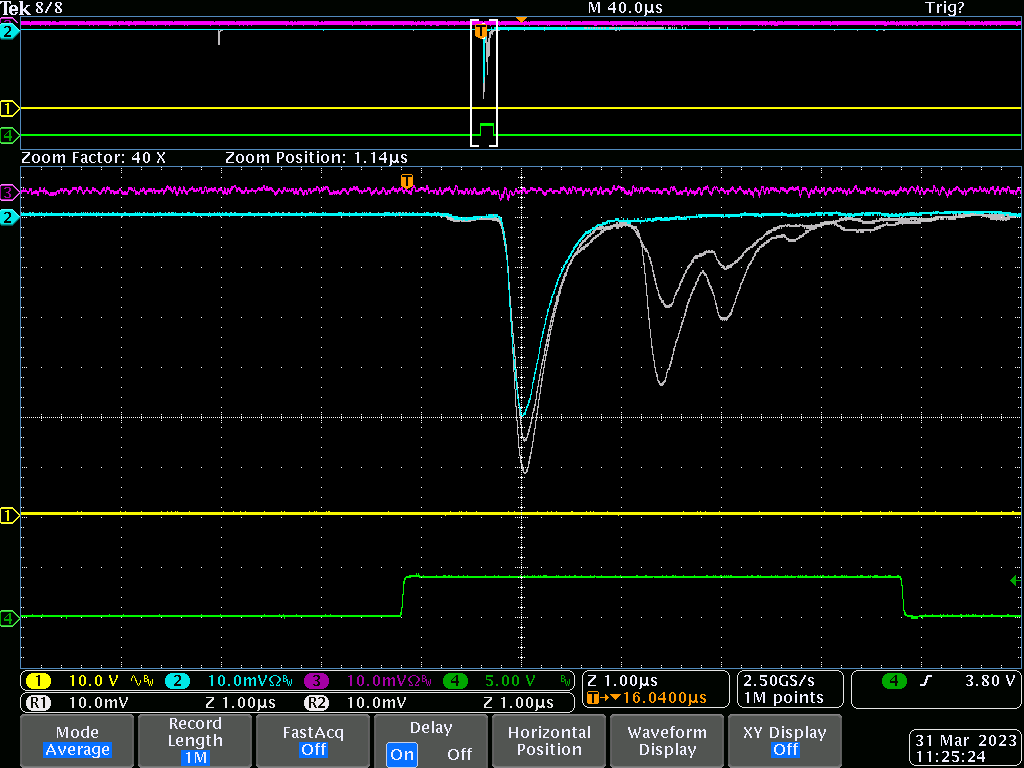Click the R1 reference waveform badge
The height and width of the screenshot is (768, 1024).
pyautogui.click(x=37, y=702)
